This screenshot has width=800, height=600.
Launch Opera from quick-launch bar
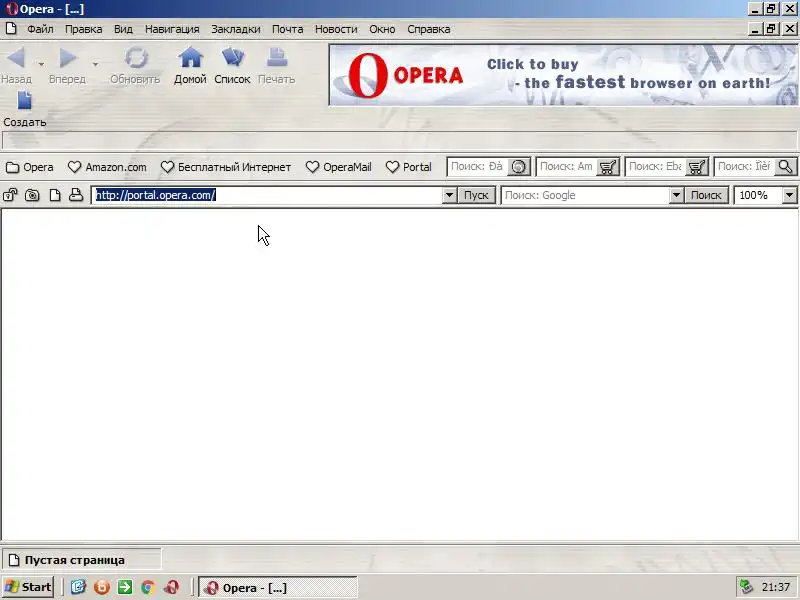(x=171, y=587)
